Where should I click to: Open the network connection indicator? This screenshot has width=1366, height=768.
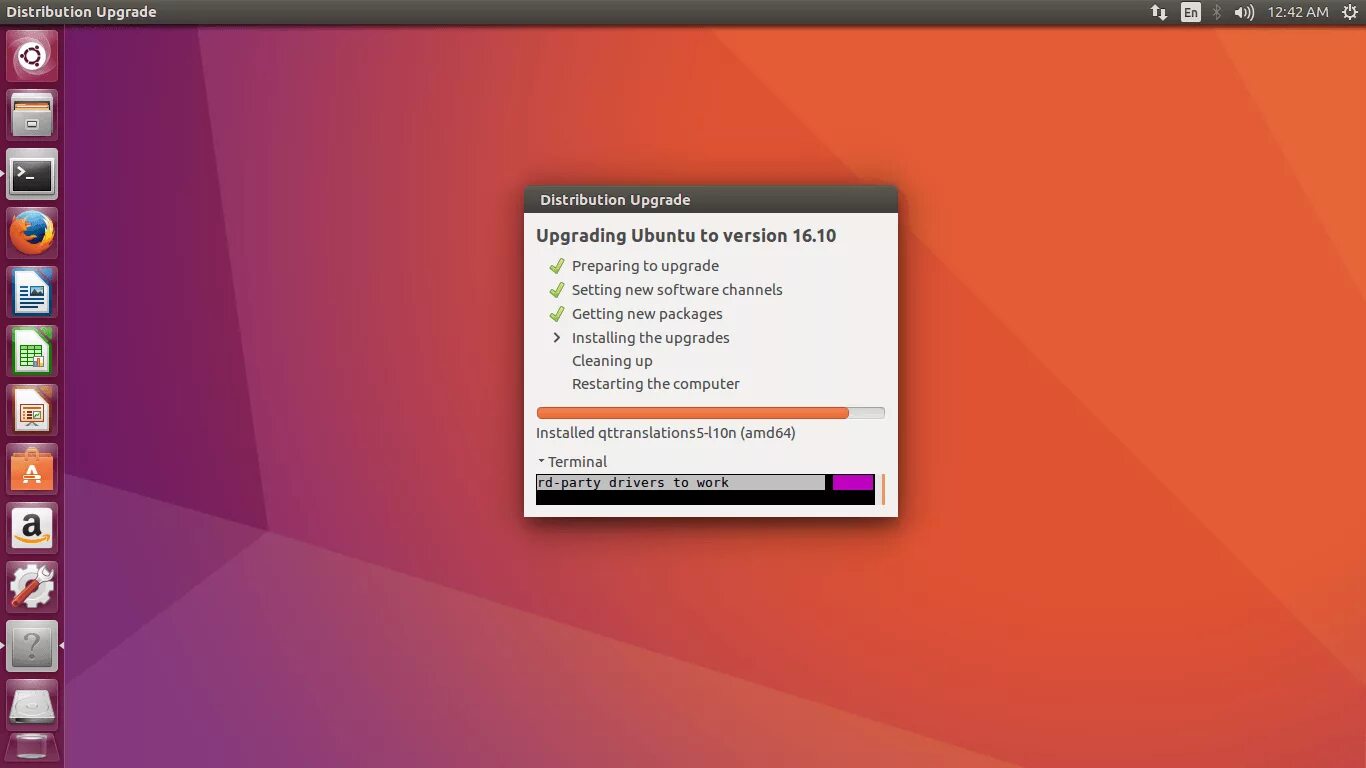coord(1159,12)
